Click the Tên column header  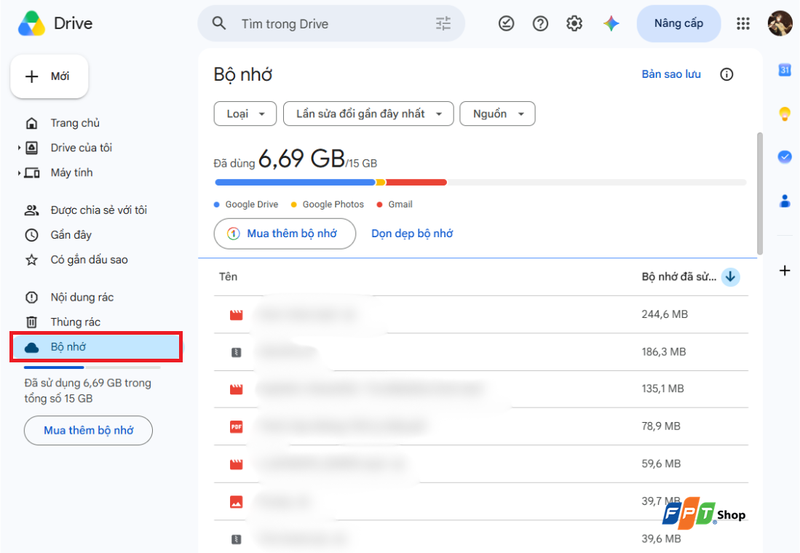[x=228, y=276]
